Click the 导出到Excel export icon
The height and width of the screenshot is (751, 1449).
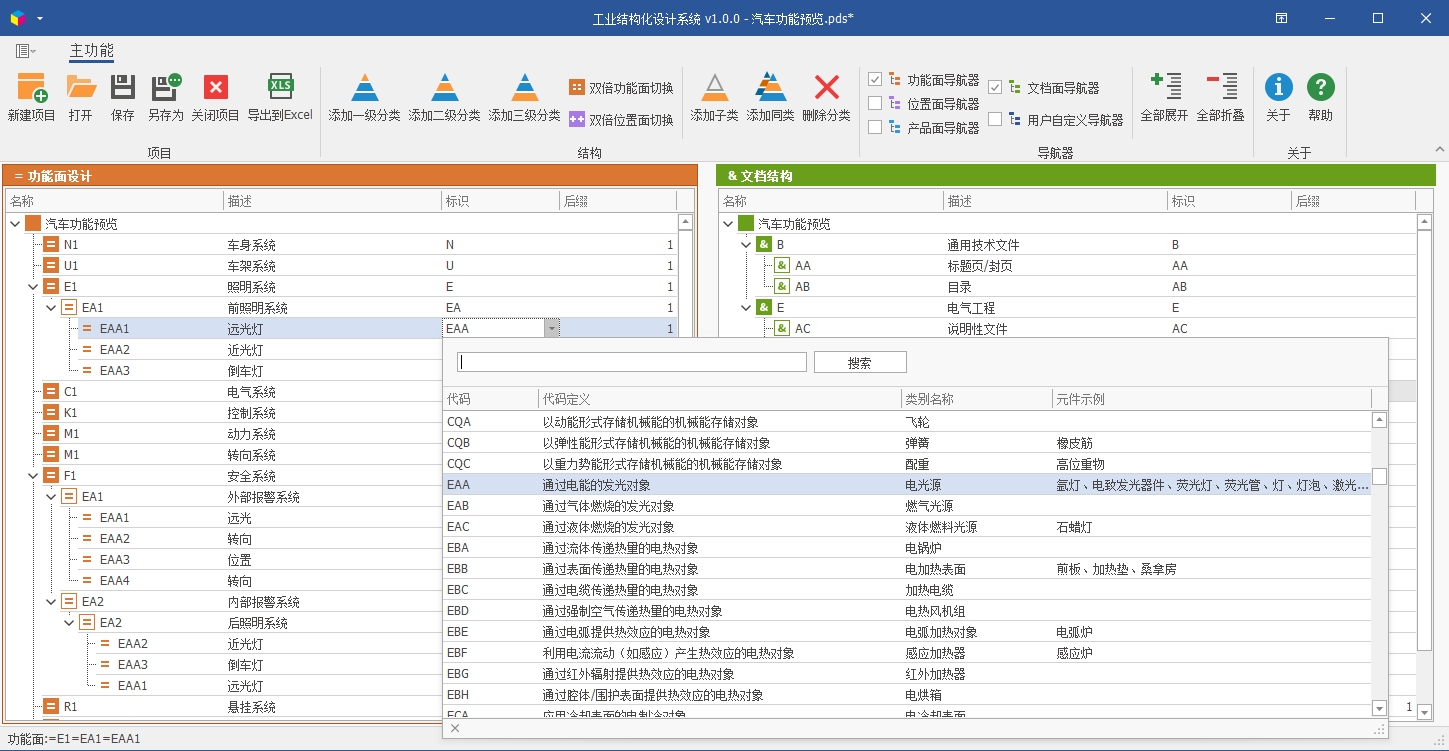coord(280,89)
